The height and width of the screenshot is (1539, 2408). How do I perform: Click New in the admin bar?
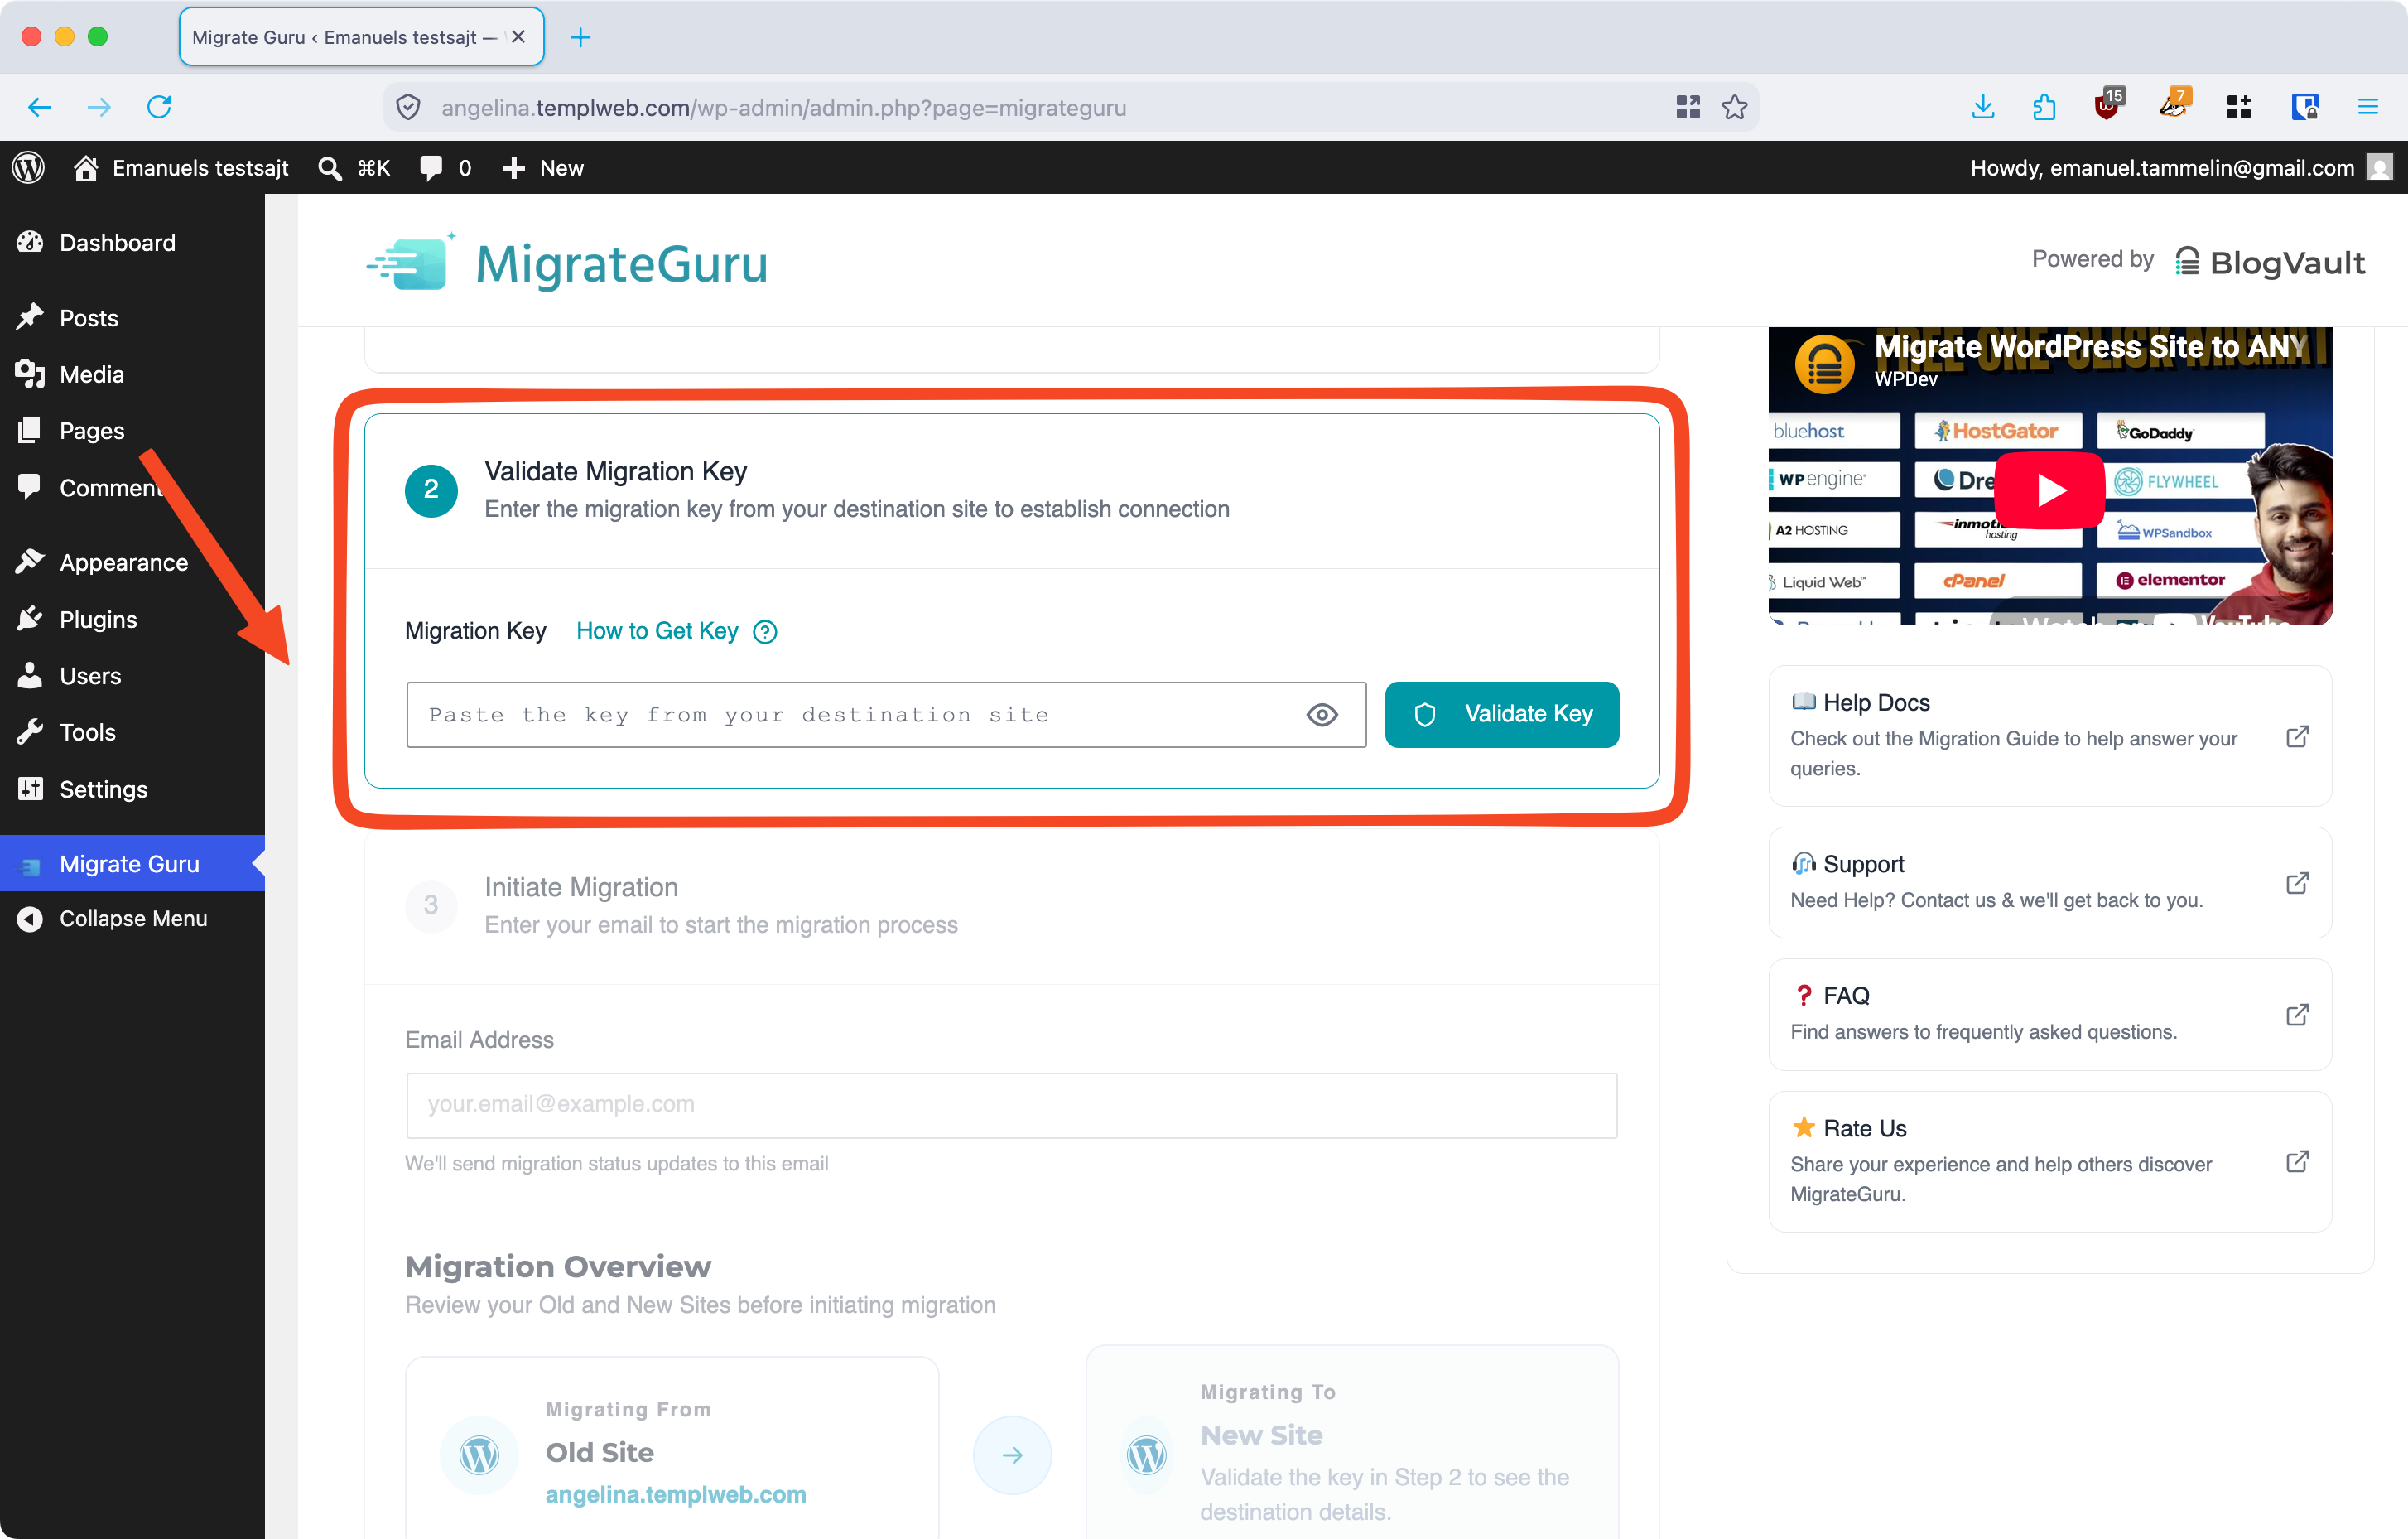[x=543, y=167]
